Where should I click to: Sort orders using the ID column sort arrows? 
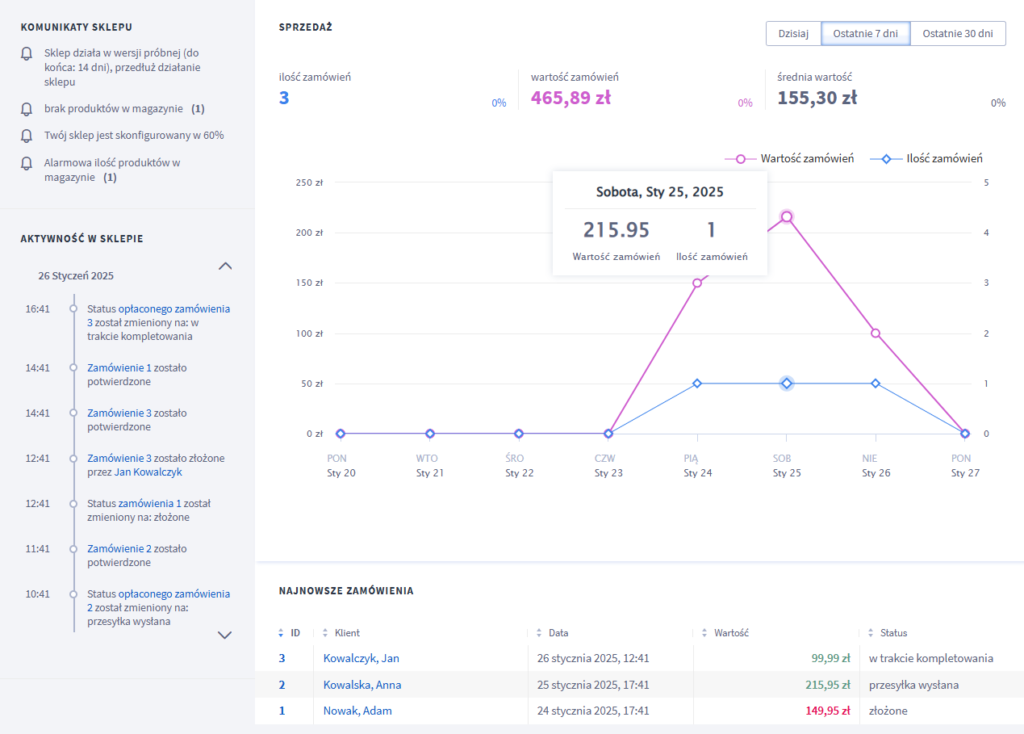point(281,633)
